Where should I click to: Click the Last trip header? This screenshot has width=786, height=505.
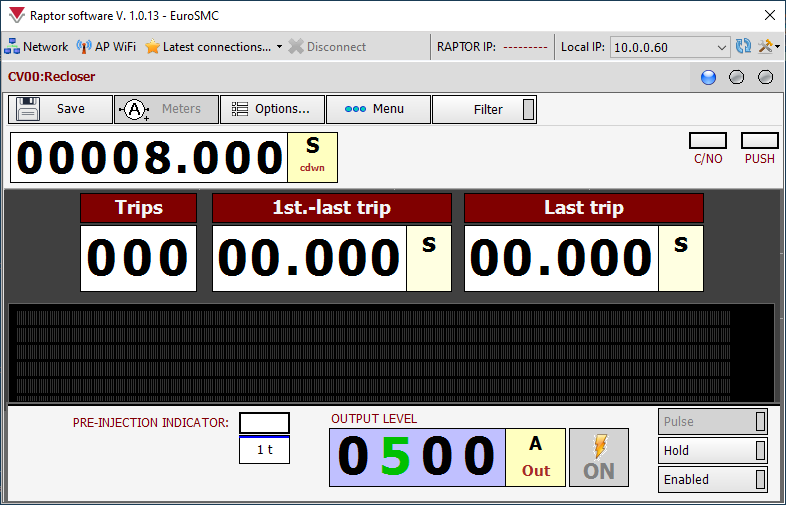(584, 208)
